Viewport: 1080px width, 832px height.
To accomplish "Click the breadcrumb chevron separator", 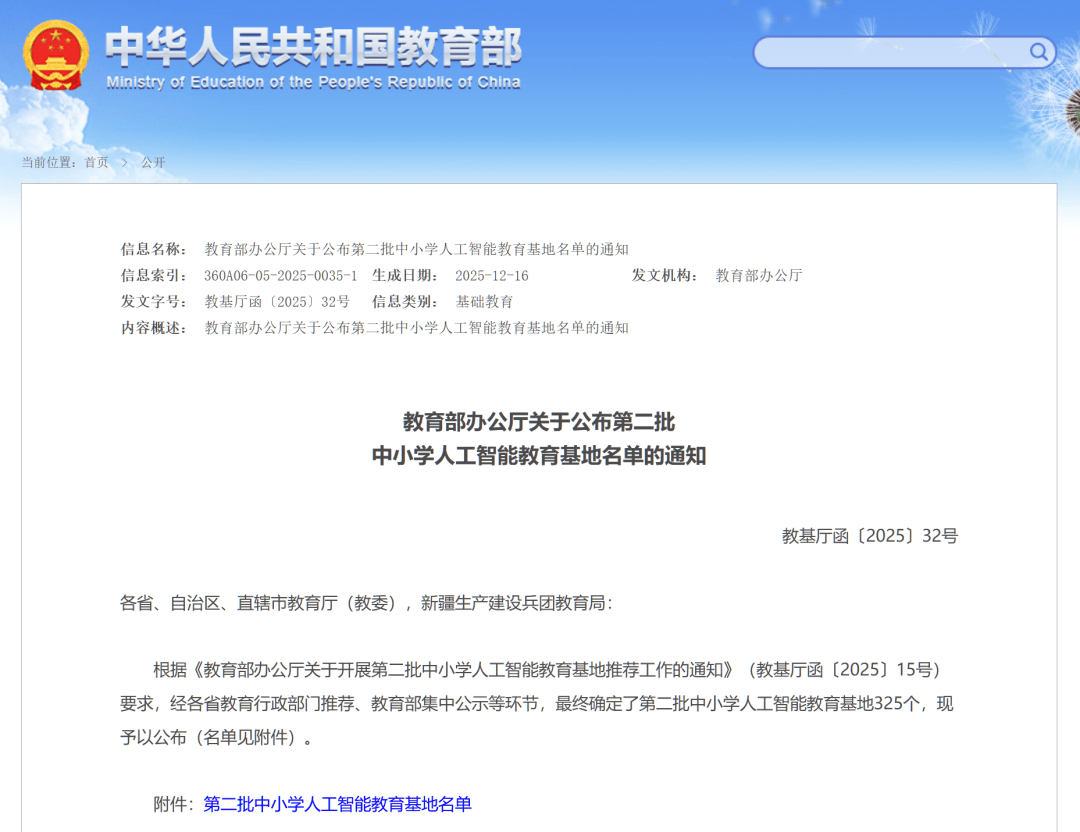I will point(125,162).
